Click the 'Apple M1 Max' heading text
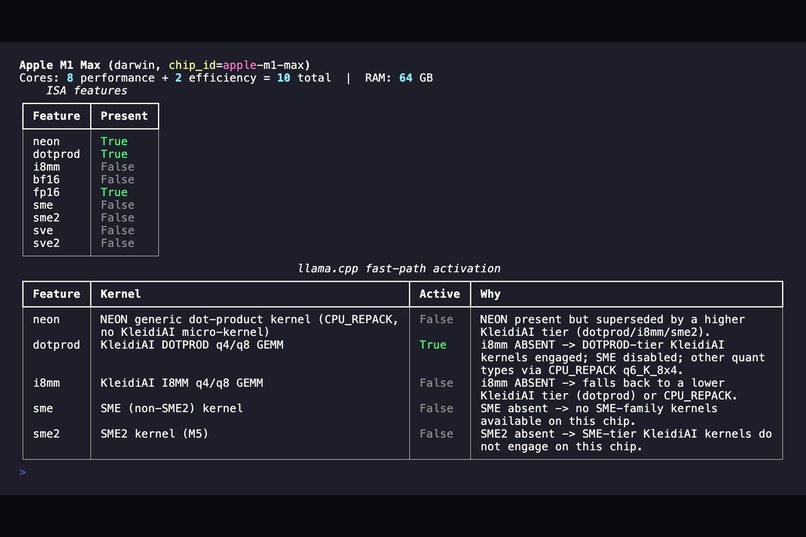The height and width of the screenshot is (537, 806). point(60,65)
